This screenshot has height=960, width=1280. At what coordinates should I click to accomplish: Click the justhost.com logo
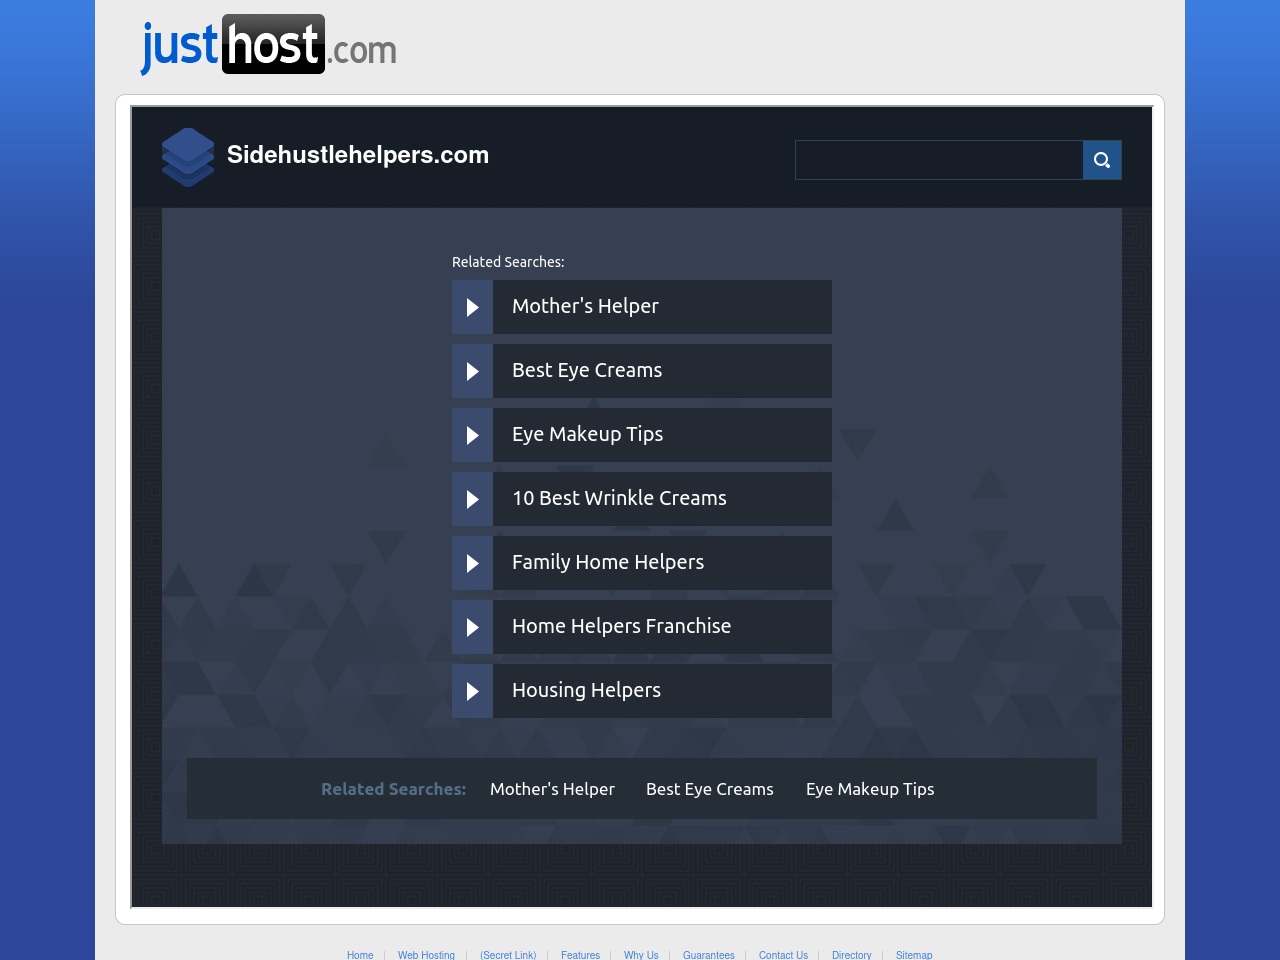click(269, 45)
